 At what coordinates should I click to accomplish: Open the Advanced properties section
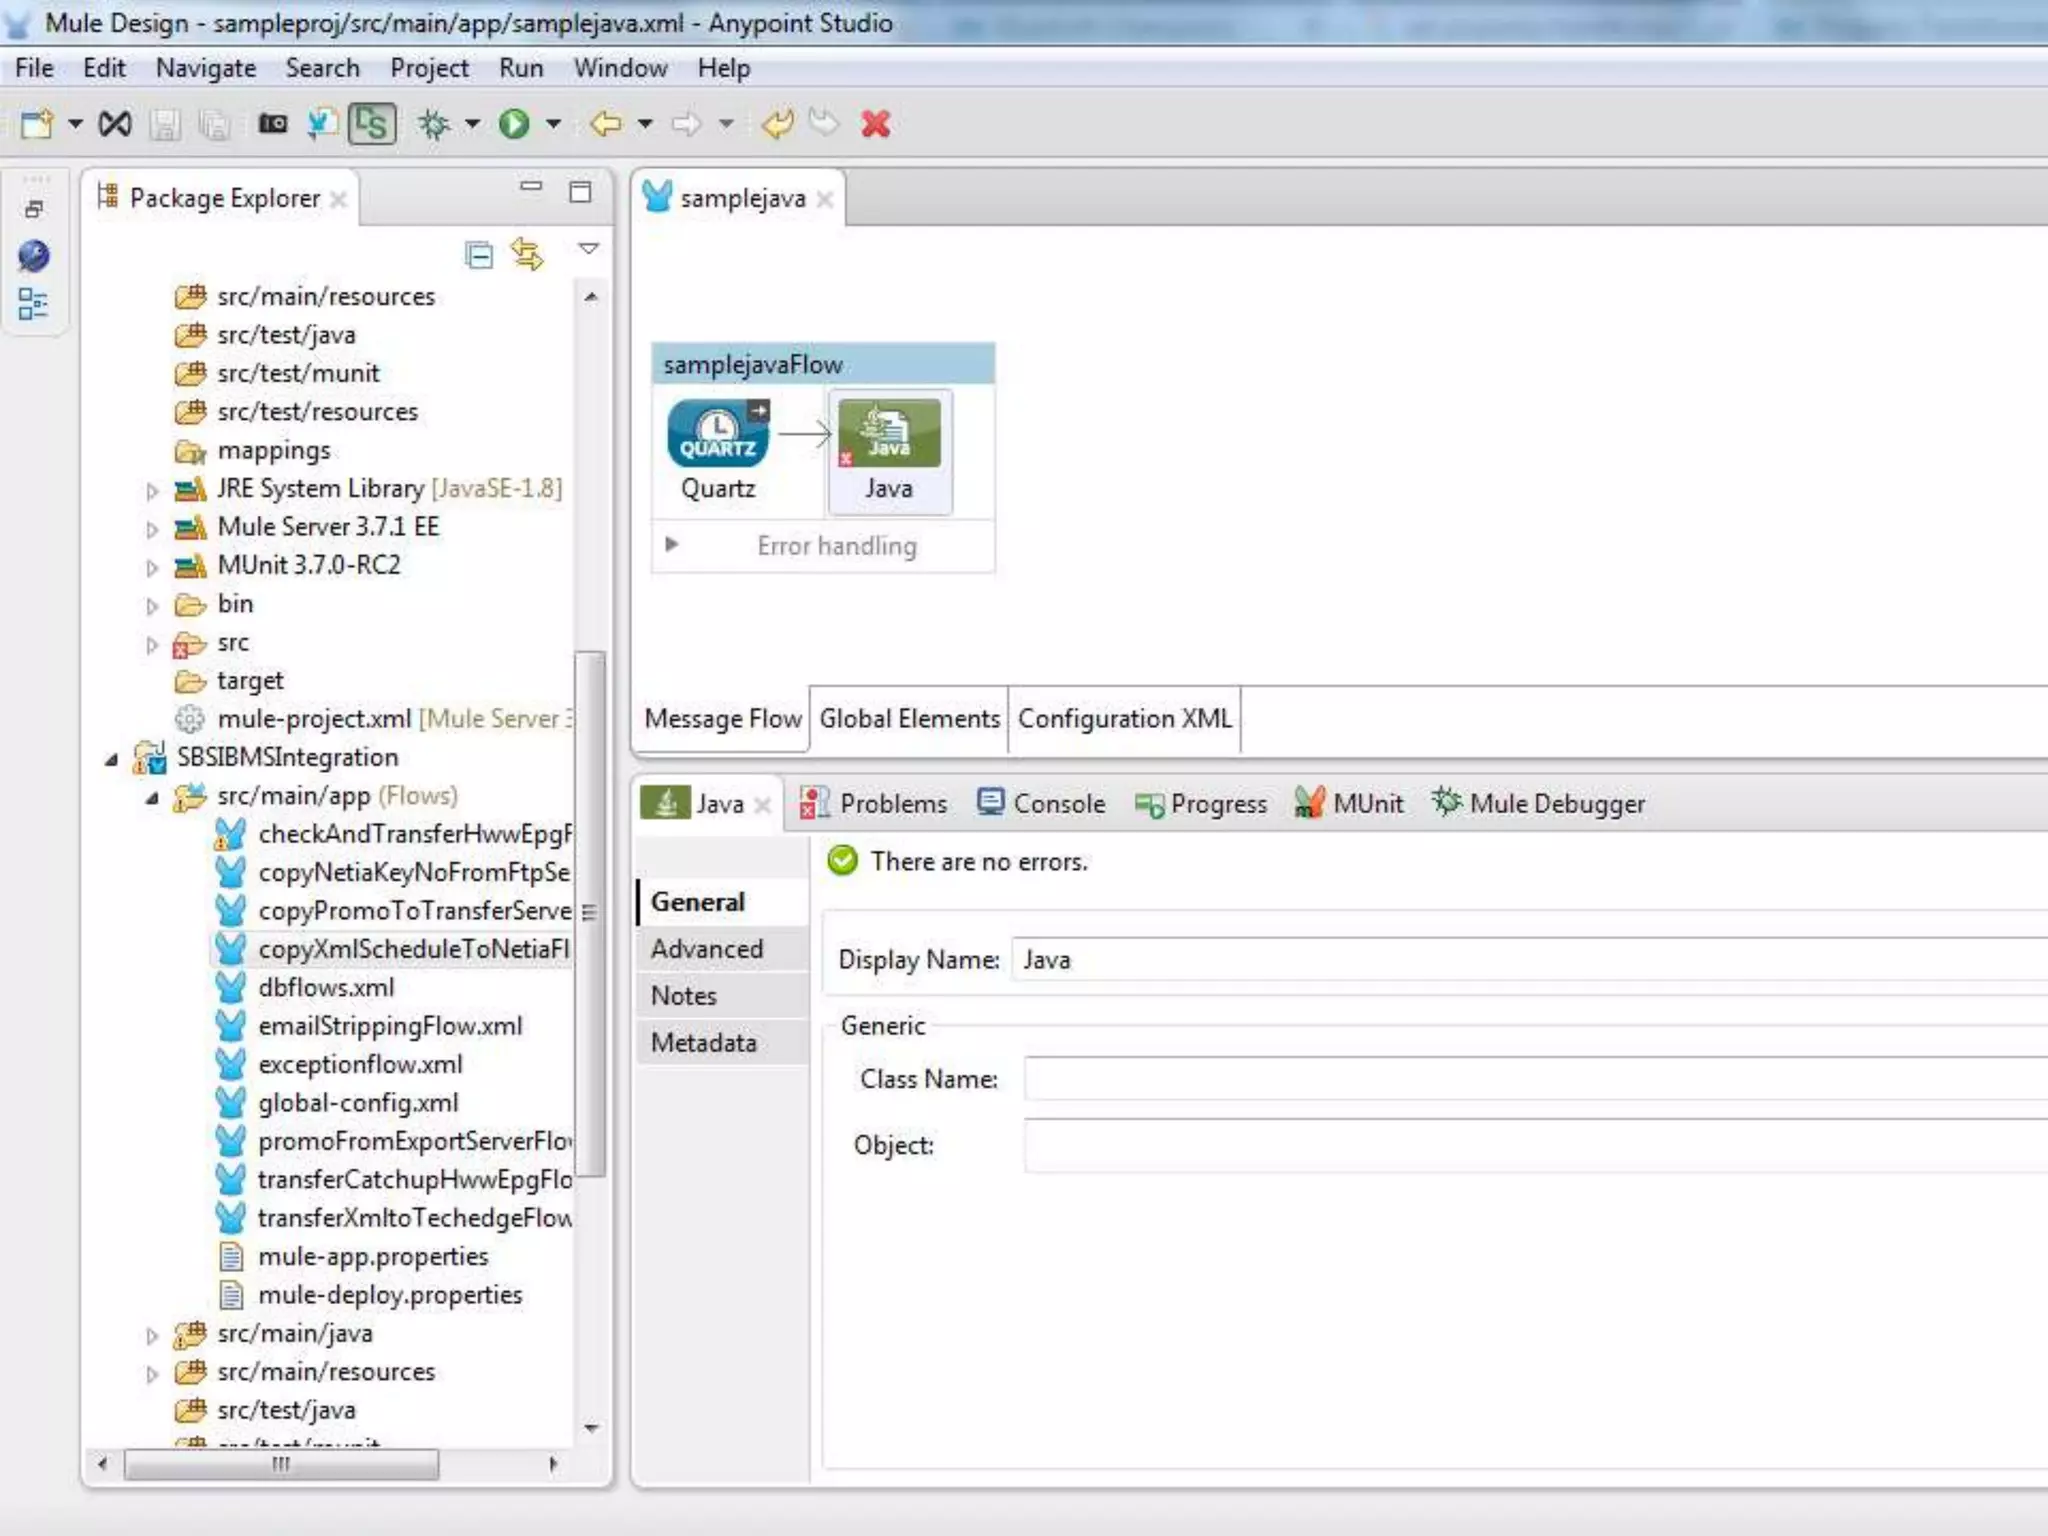(706, 949)
